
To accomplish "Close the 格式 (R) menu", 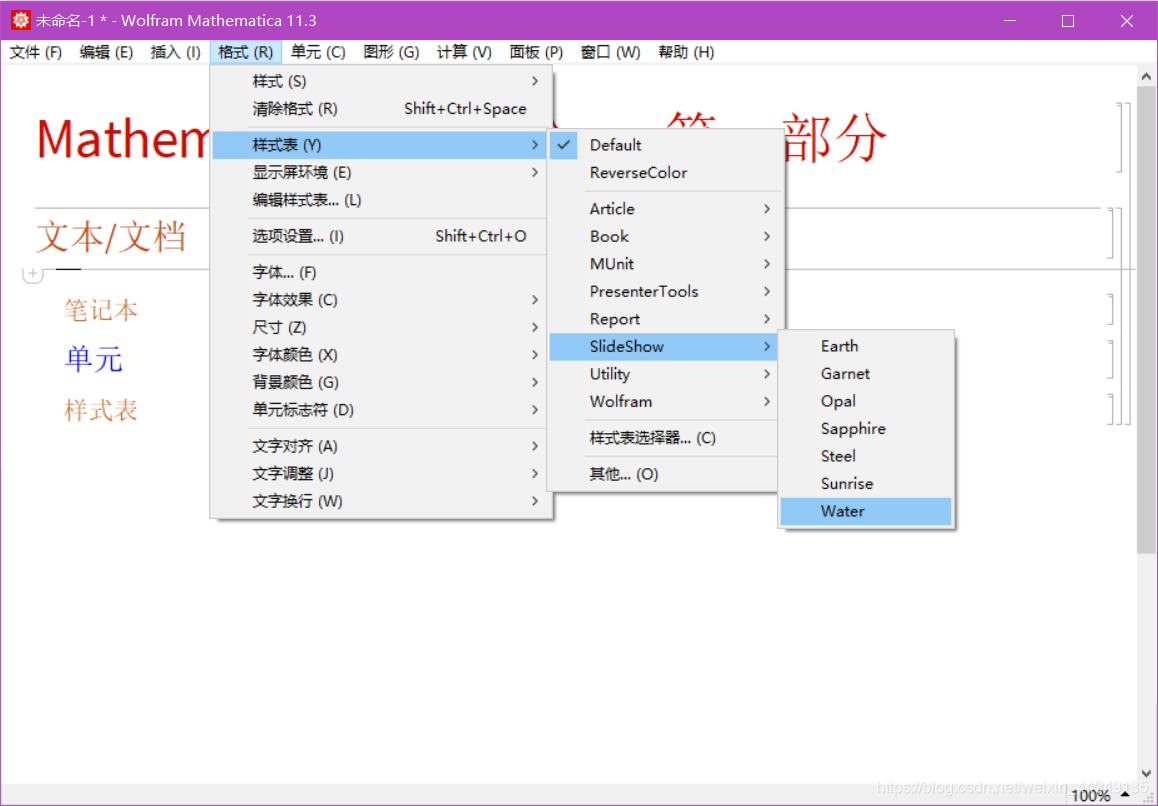I will [x=246, y=52].
